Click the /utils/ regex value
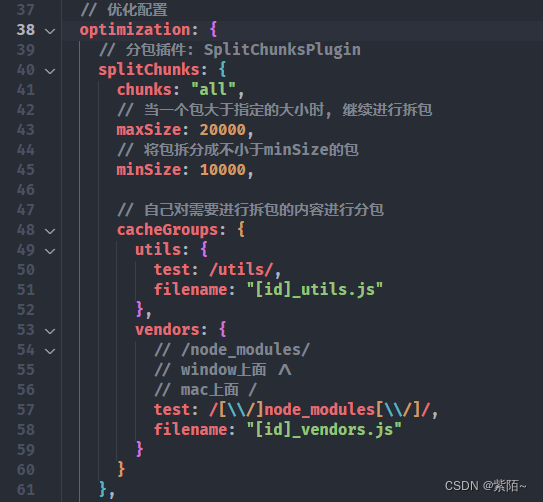Screen dimensions: 543x502 pyautogui.click(x=241, y=270)
